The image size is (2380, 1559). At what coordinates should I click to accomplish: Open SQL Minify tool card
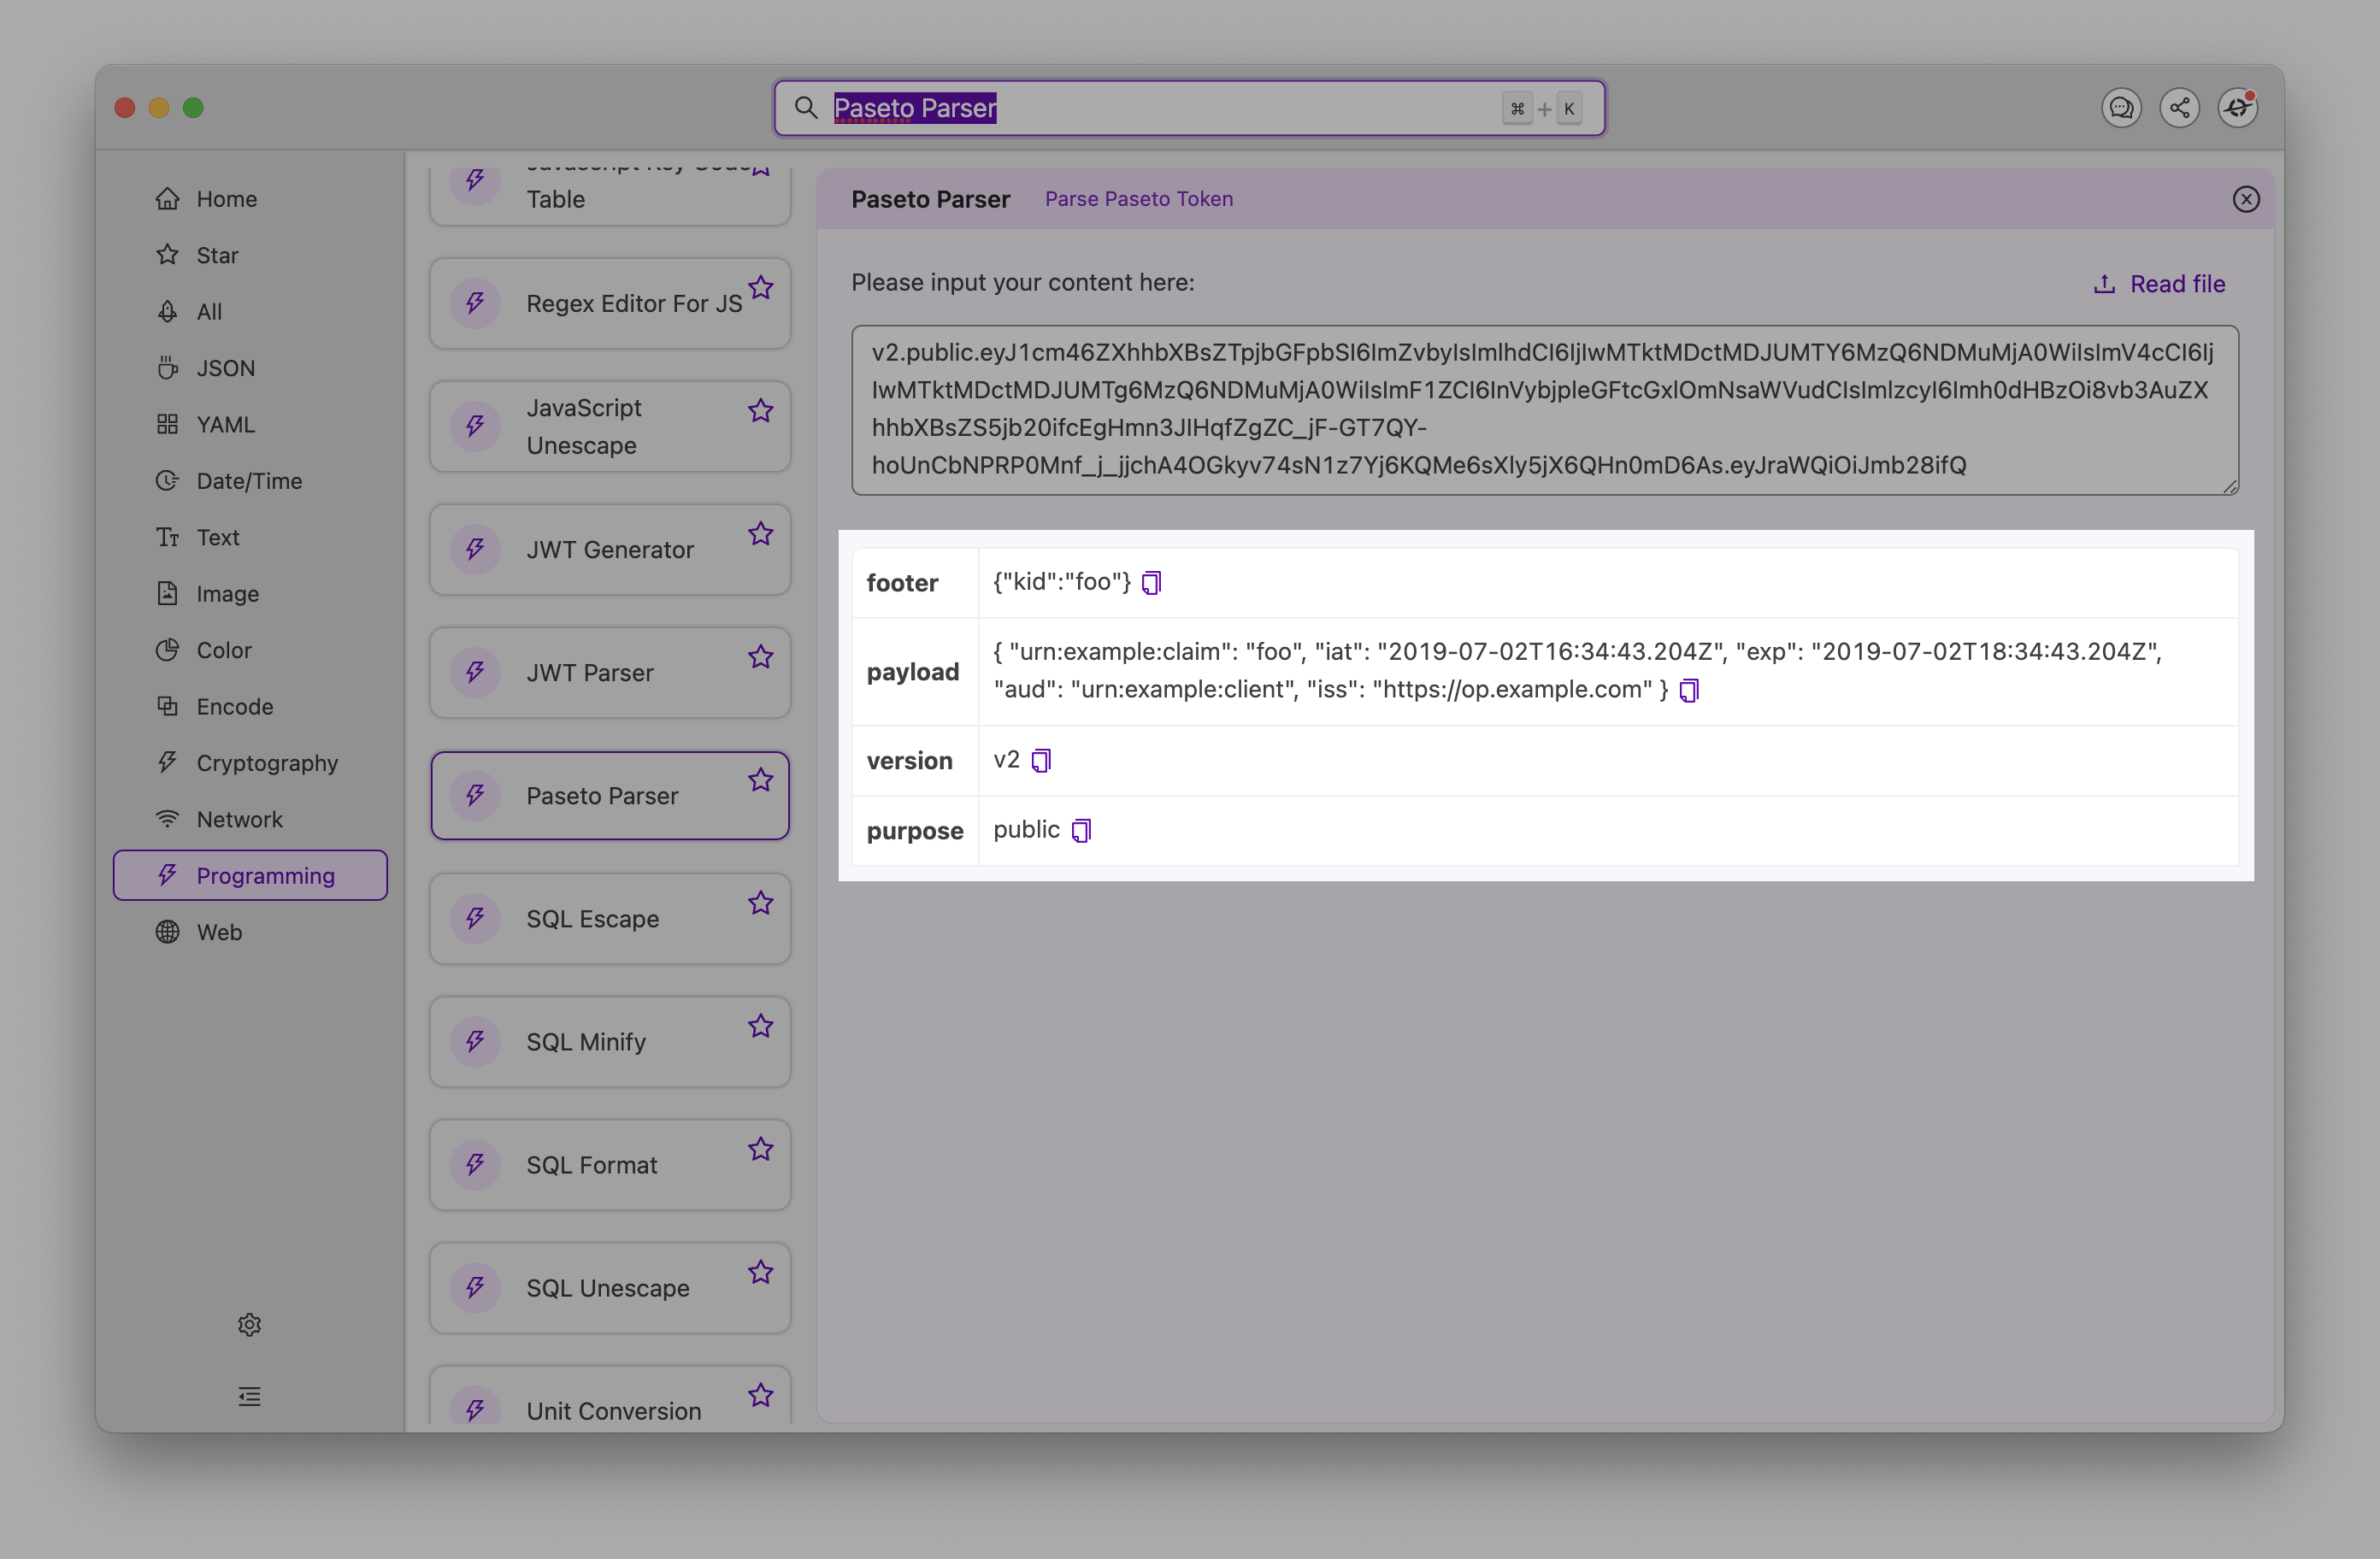pos(610,1041)
